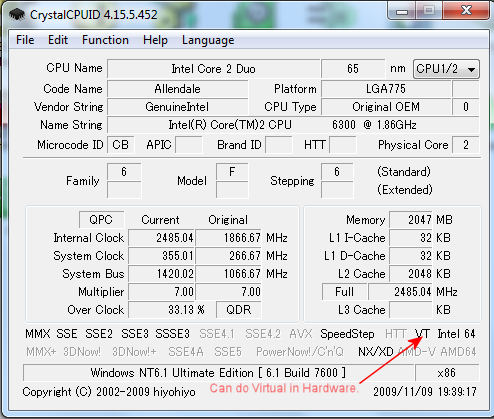
Task: Click the Vendor String field GenuineIntel
Action: click(178, 107)
